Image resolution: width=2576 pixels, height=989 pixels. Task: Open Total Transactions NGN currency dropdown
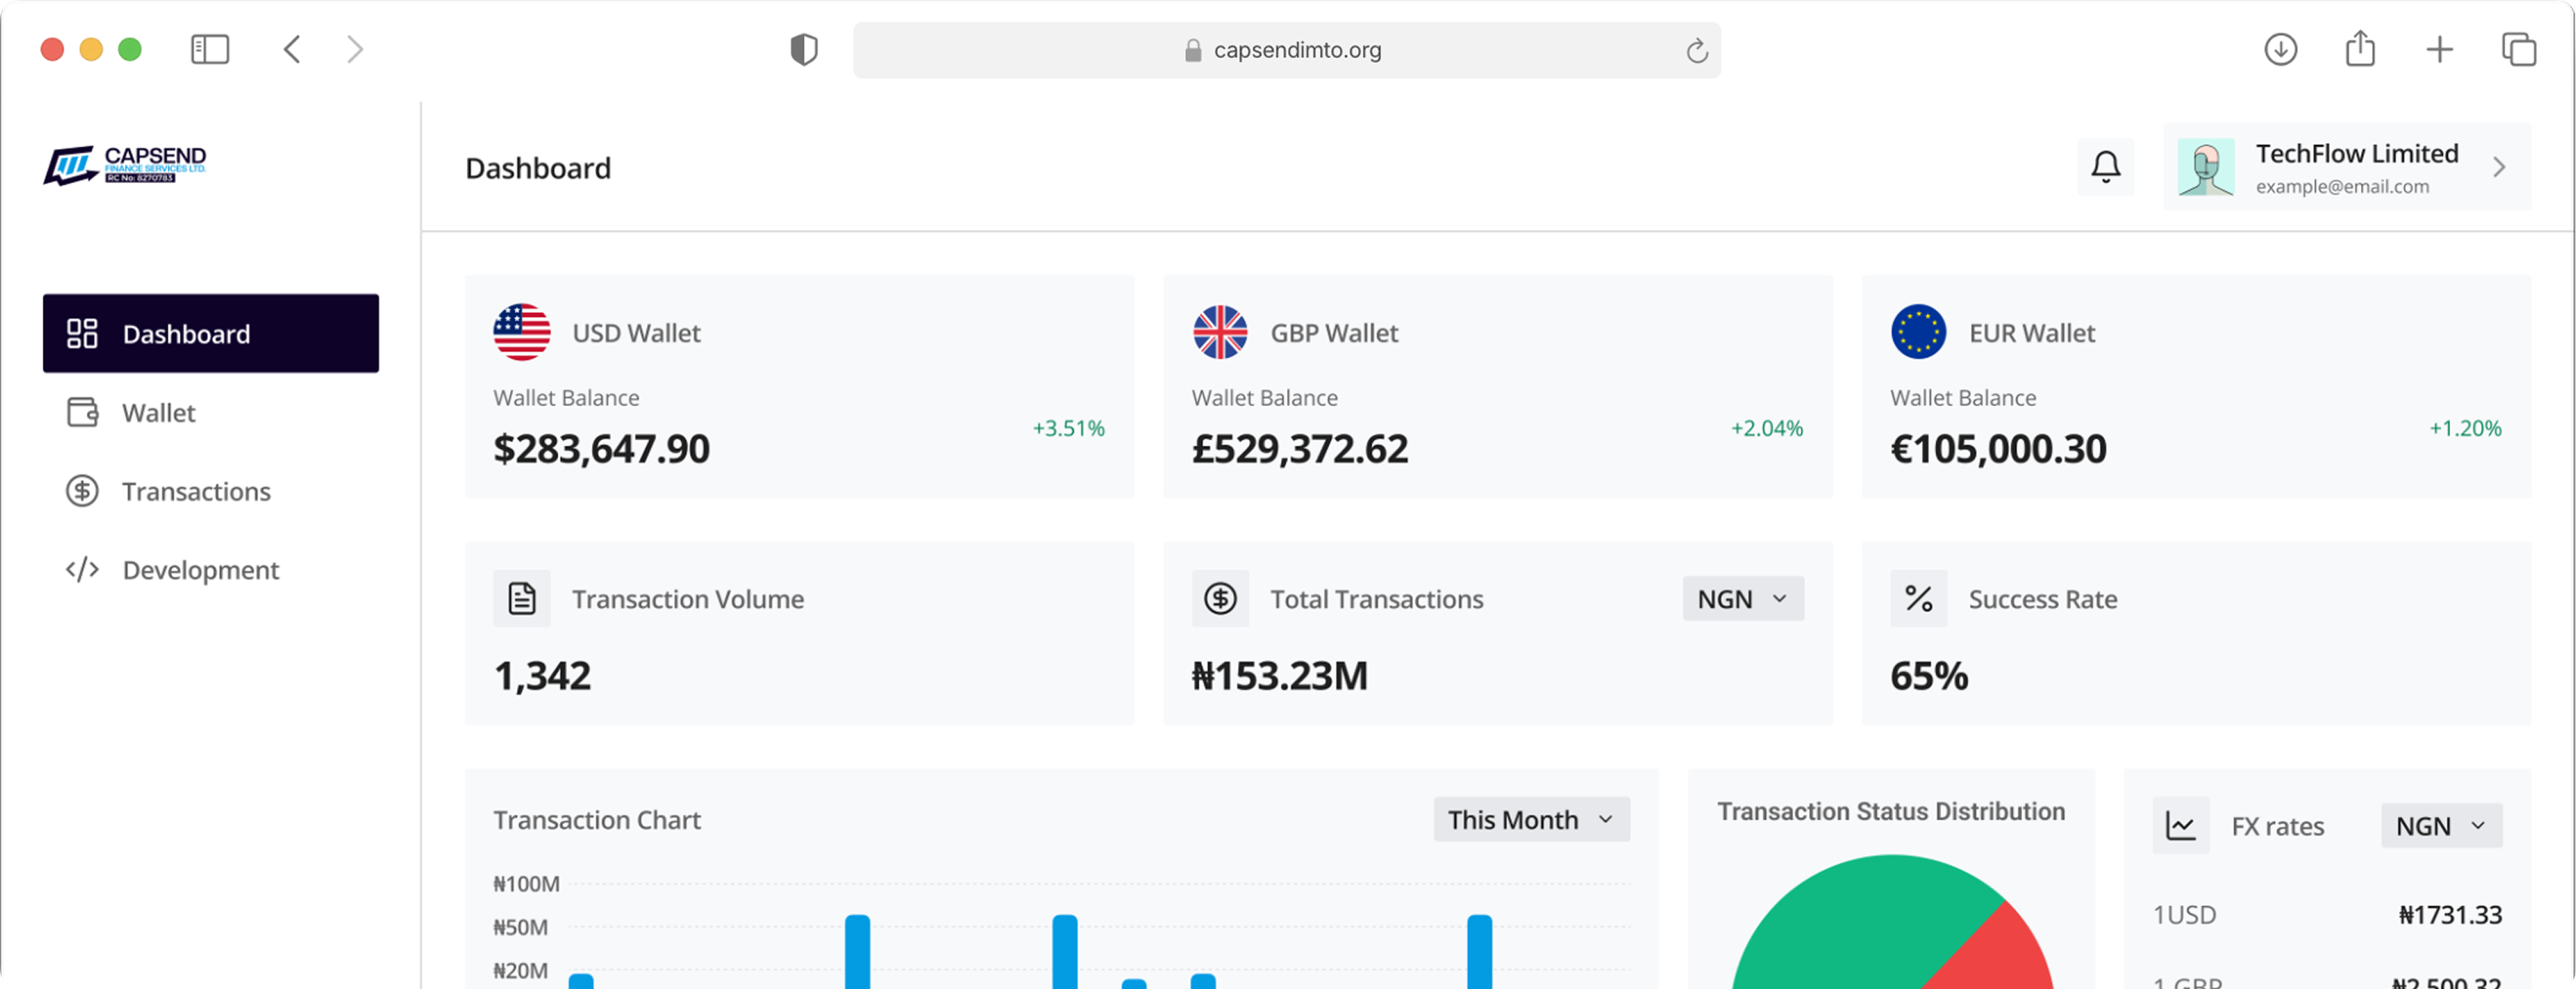click(x=1743, y=598)
